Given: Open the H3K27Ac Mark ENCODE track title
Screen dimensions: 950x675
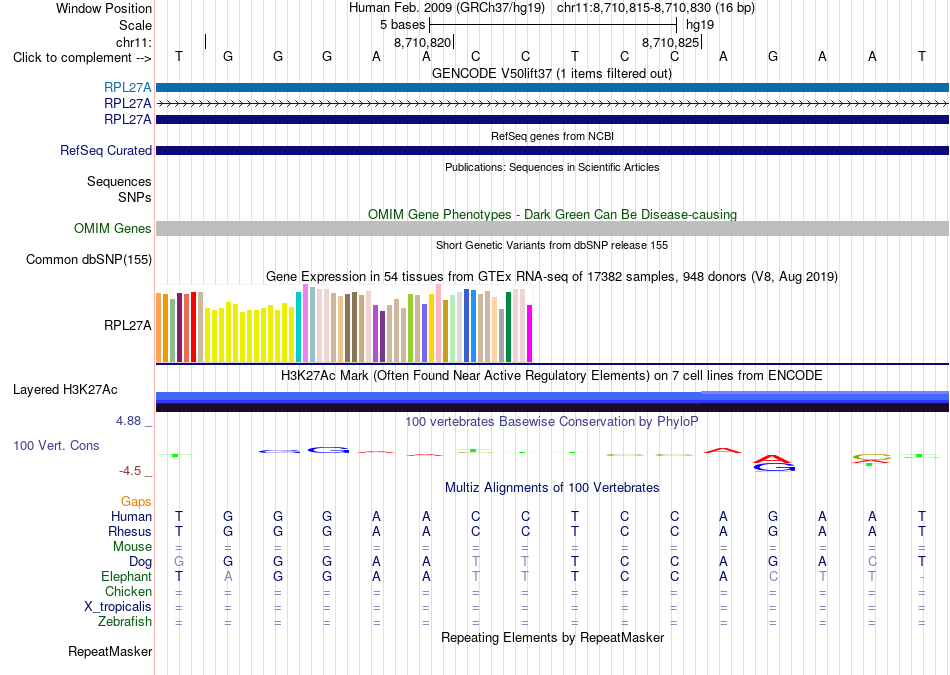Looking at the screenshot, I should [551, 376].
